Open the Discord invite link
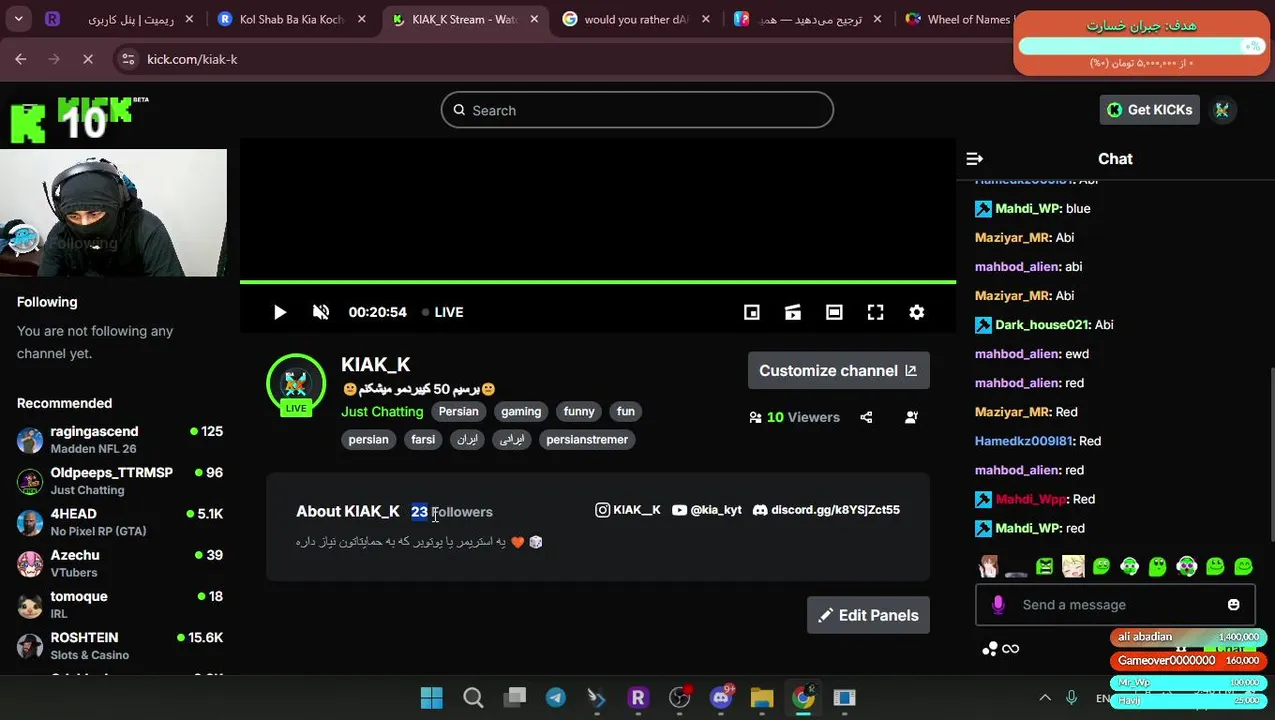Image resolution: width=1275 pixels, height=720 pixels. pos(826,510)
